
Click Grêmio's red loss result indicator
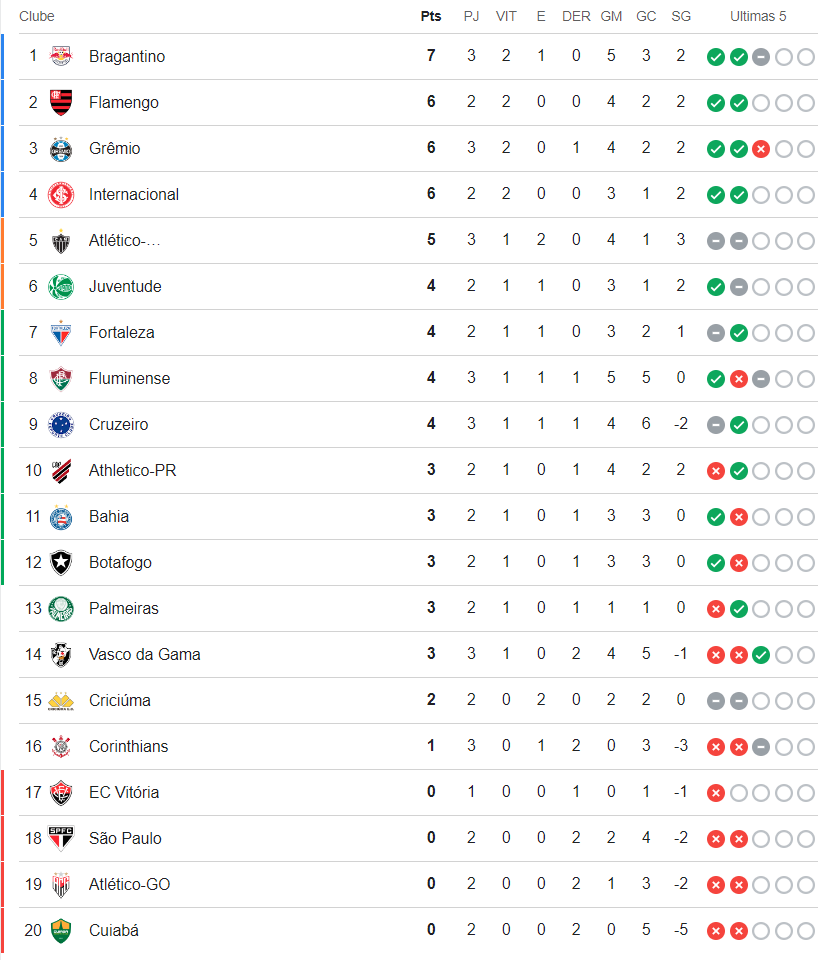click(x=760, y=149)
